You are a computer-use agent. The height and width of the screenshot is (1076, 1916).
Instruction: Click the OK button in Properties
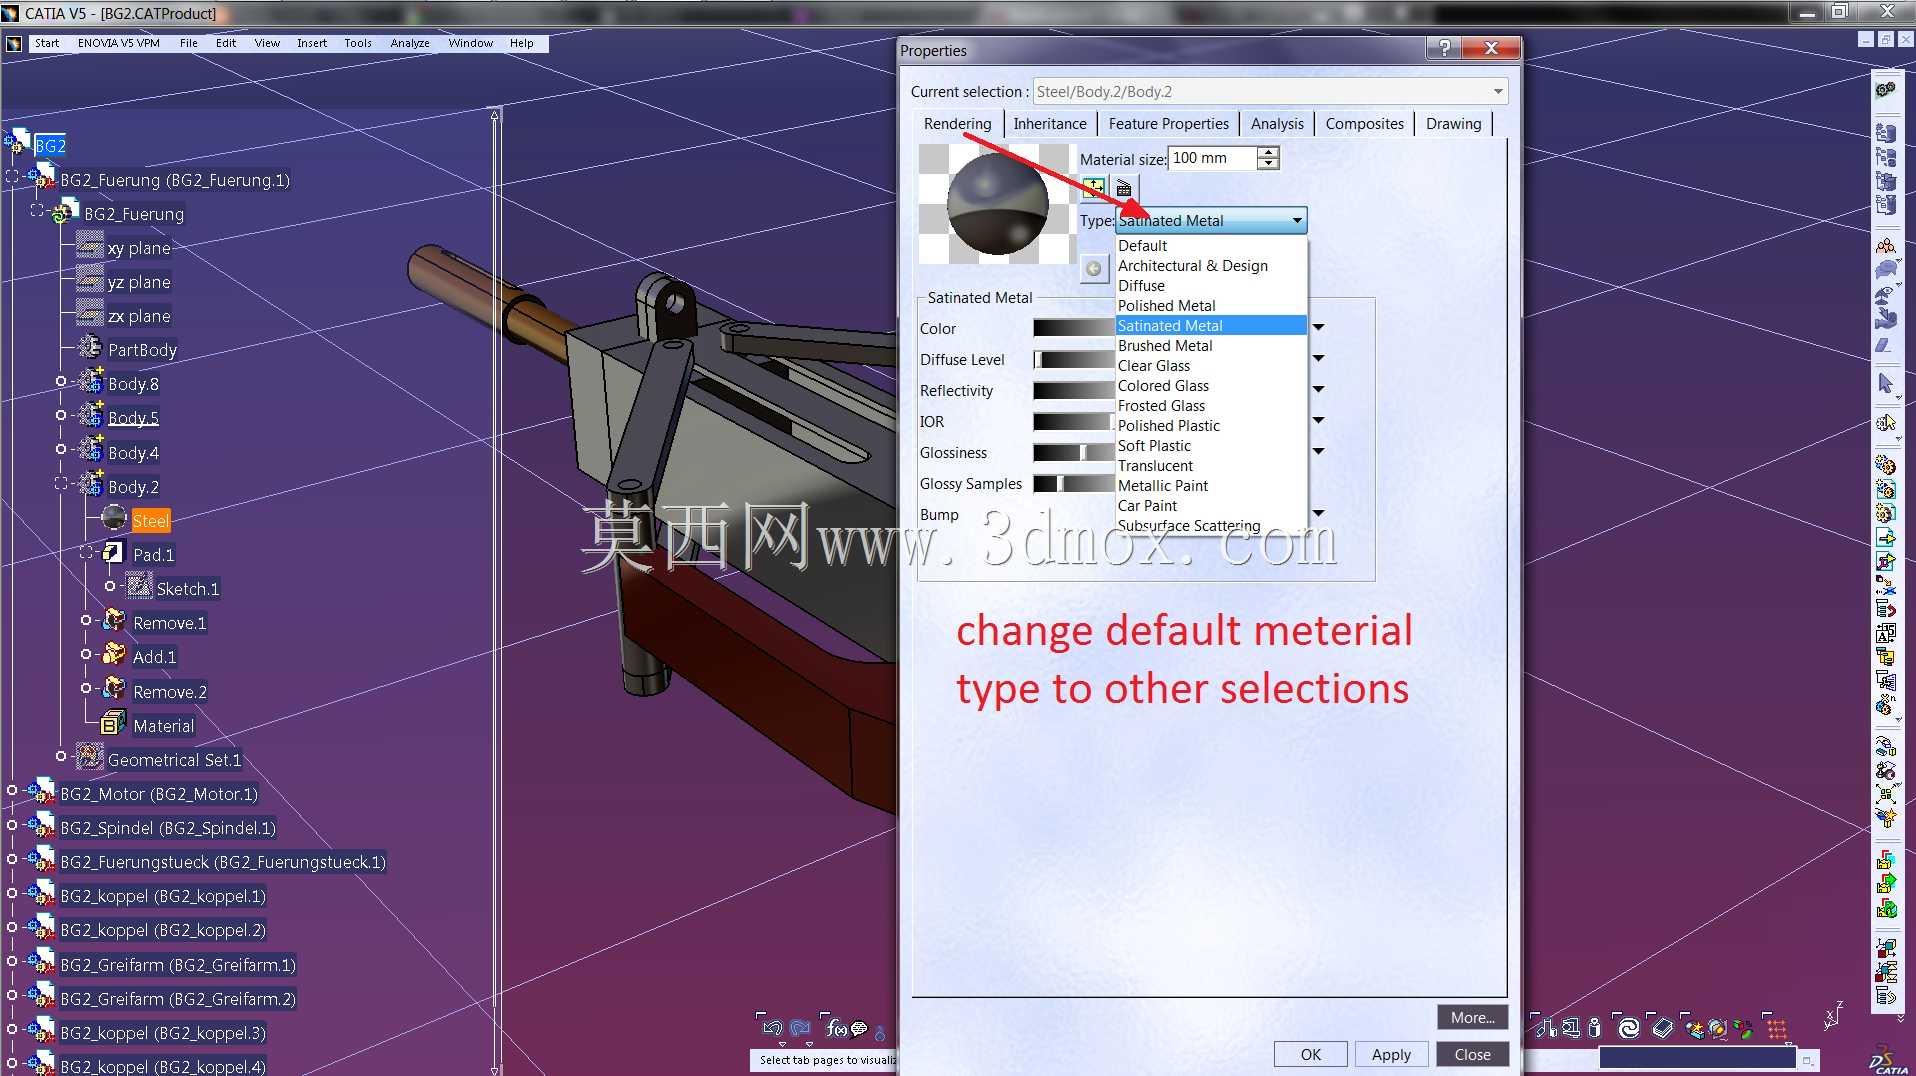[x=1310, y=1054]
